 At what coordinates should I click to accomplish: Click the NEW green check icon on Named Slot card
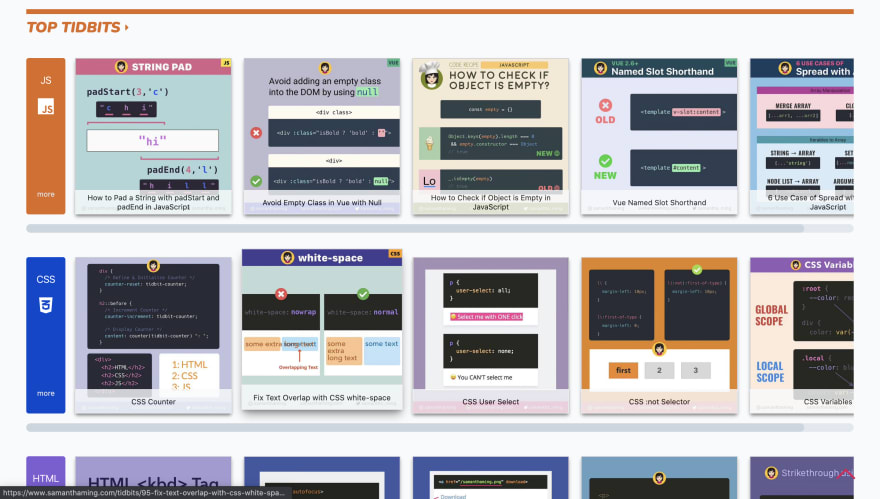605,161
